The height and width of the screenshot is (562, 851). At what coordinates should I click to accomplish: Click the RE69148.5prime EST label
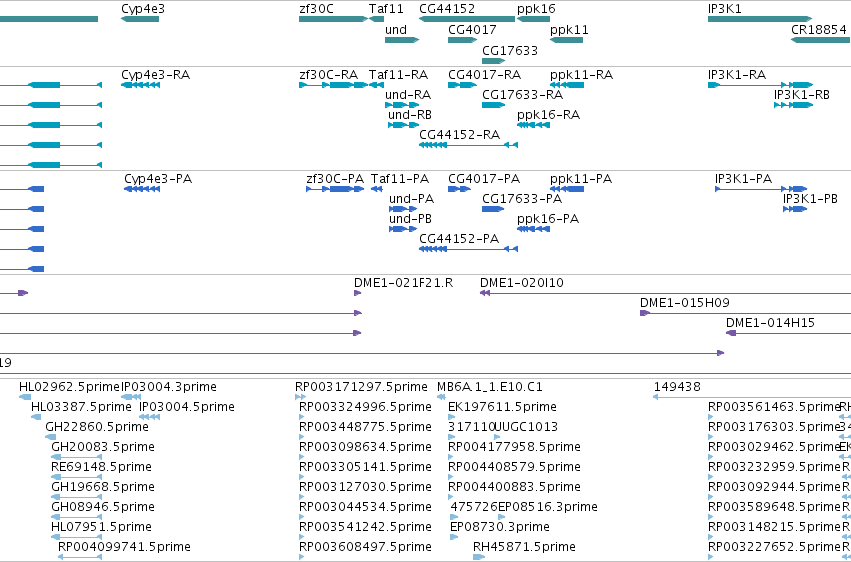pos(101,467)
